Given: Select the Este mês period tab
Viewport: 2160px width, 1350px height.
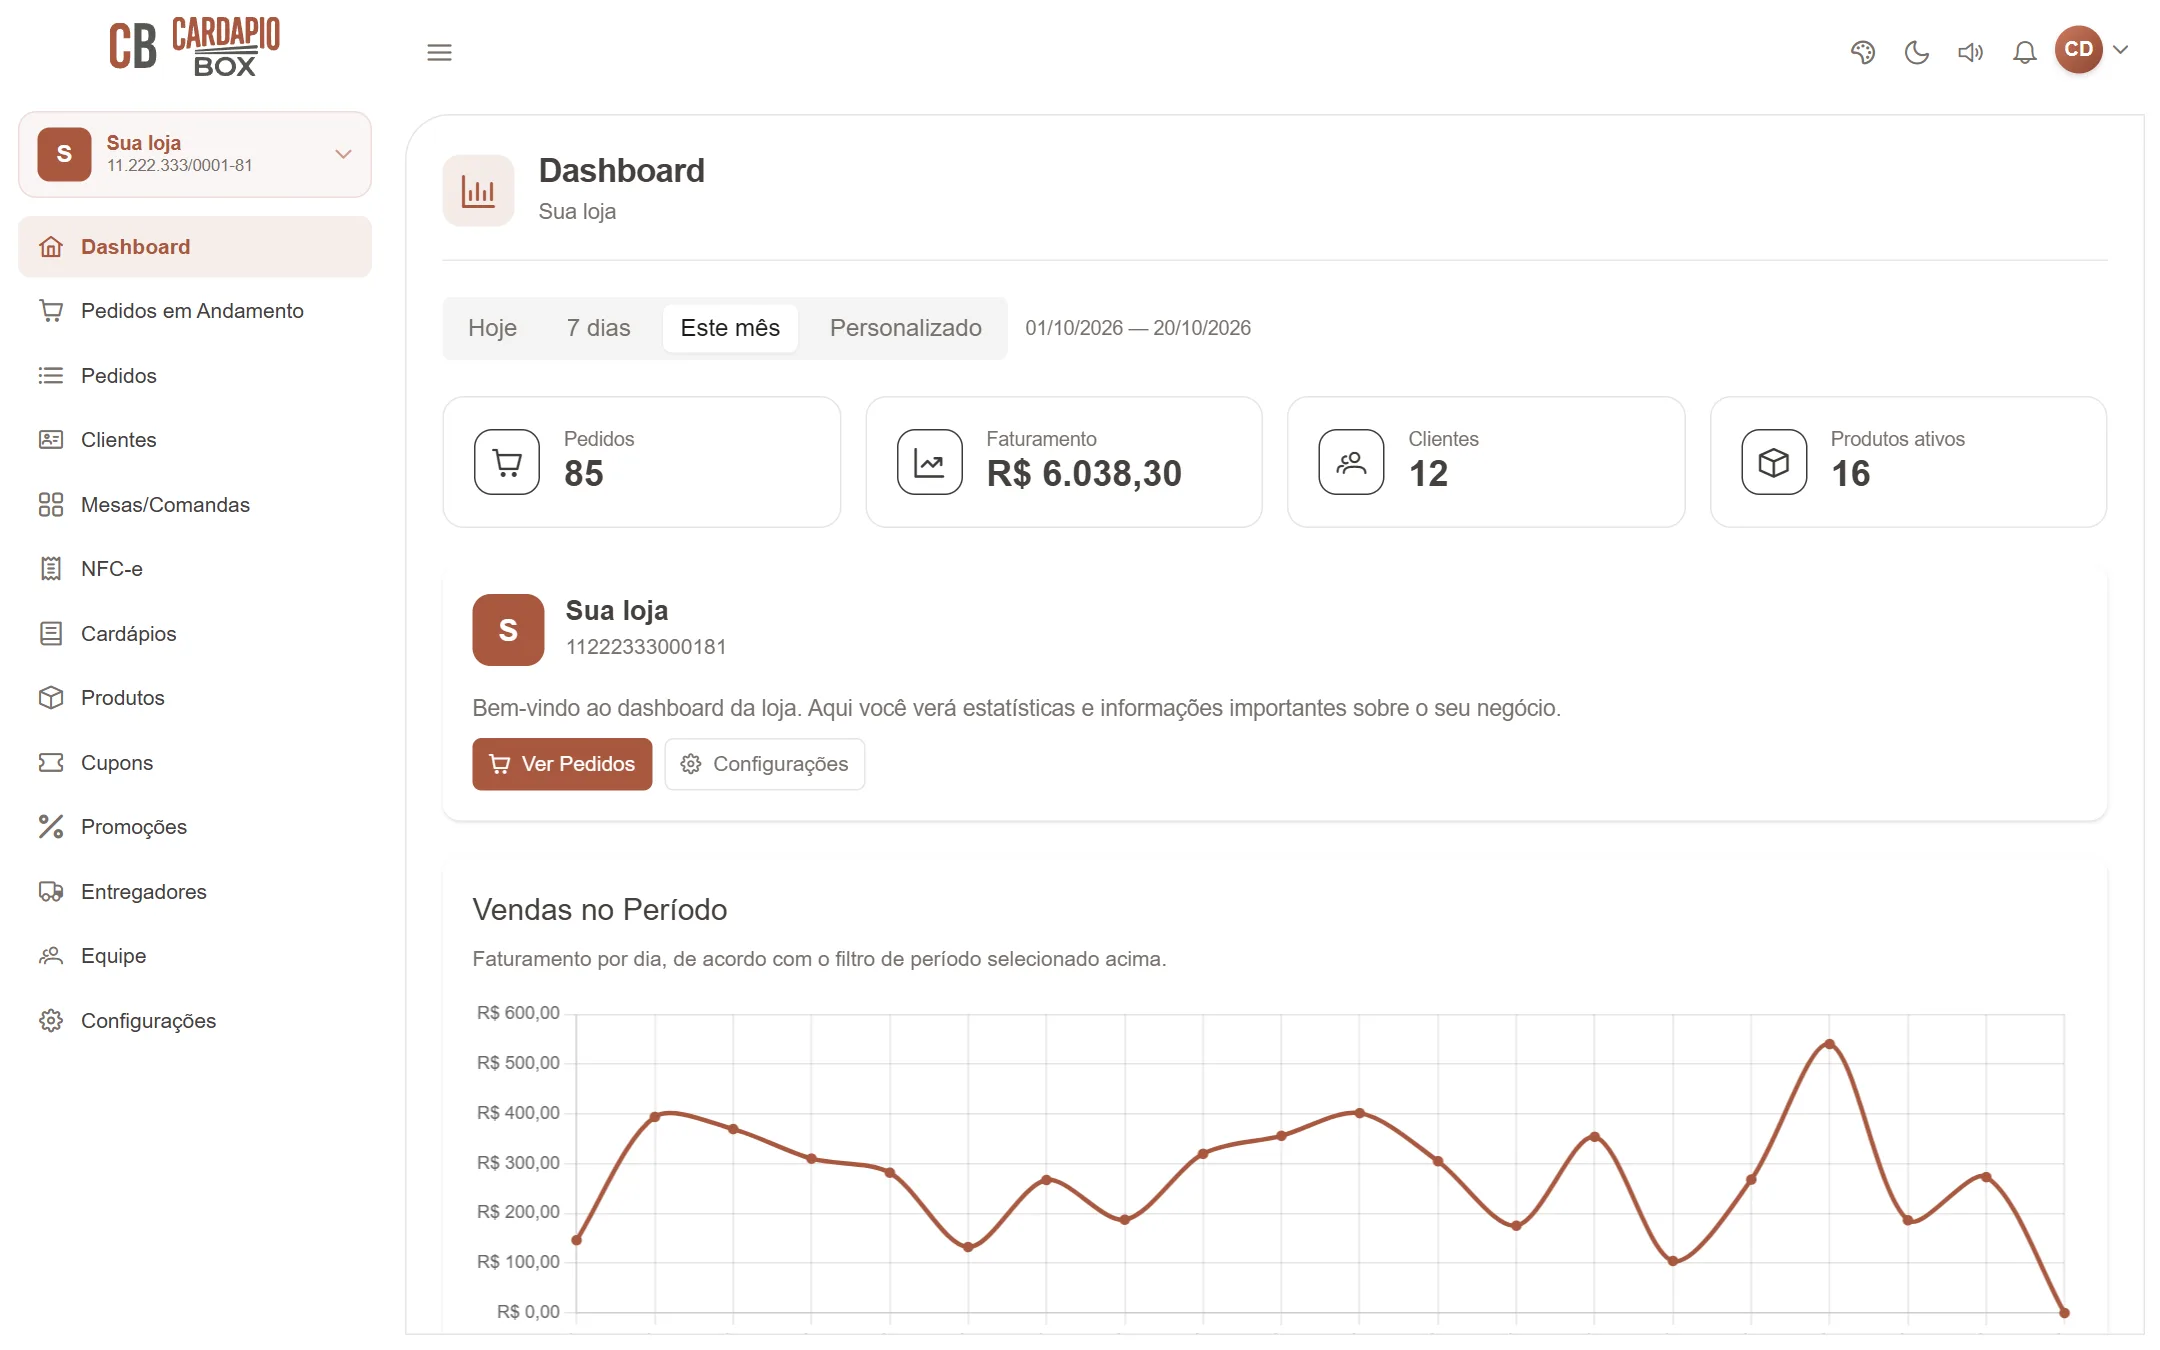Looking at the screenshot, I should [730, 328].
